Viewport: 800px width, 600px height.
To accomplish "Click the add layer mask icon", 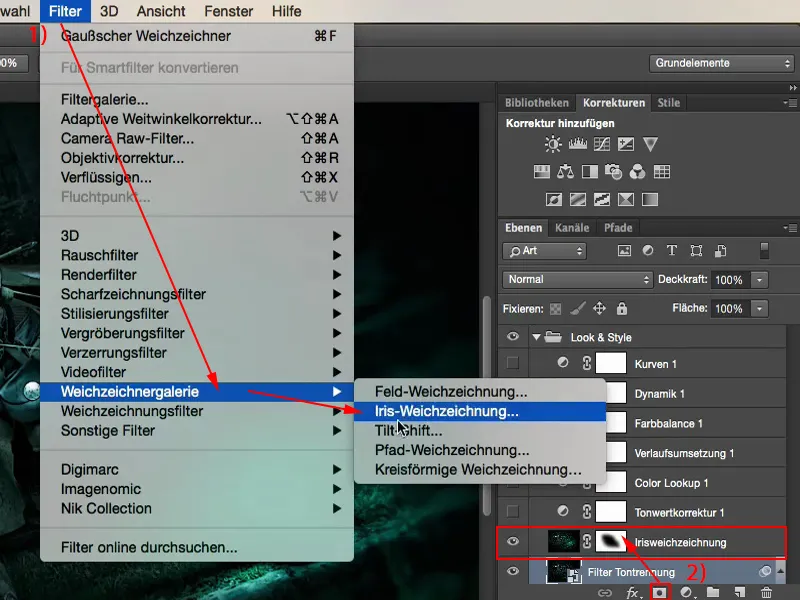I will pos(659,592).
